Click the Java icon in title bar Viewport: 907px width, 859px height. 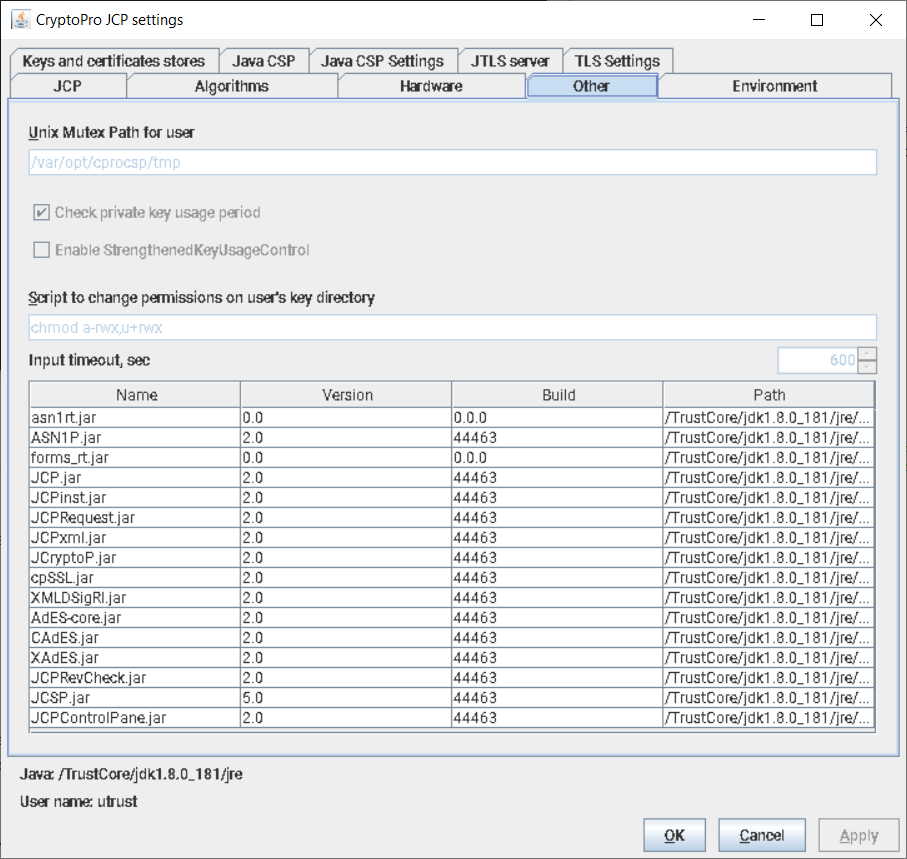19,20
